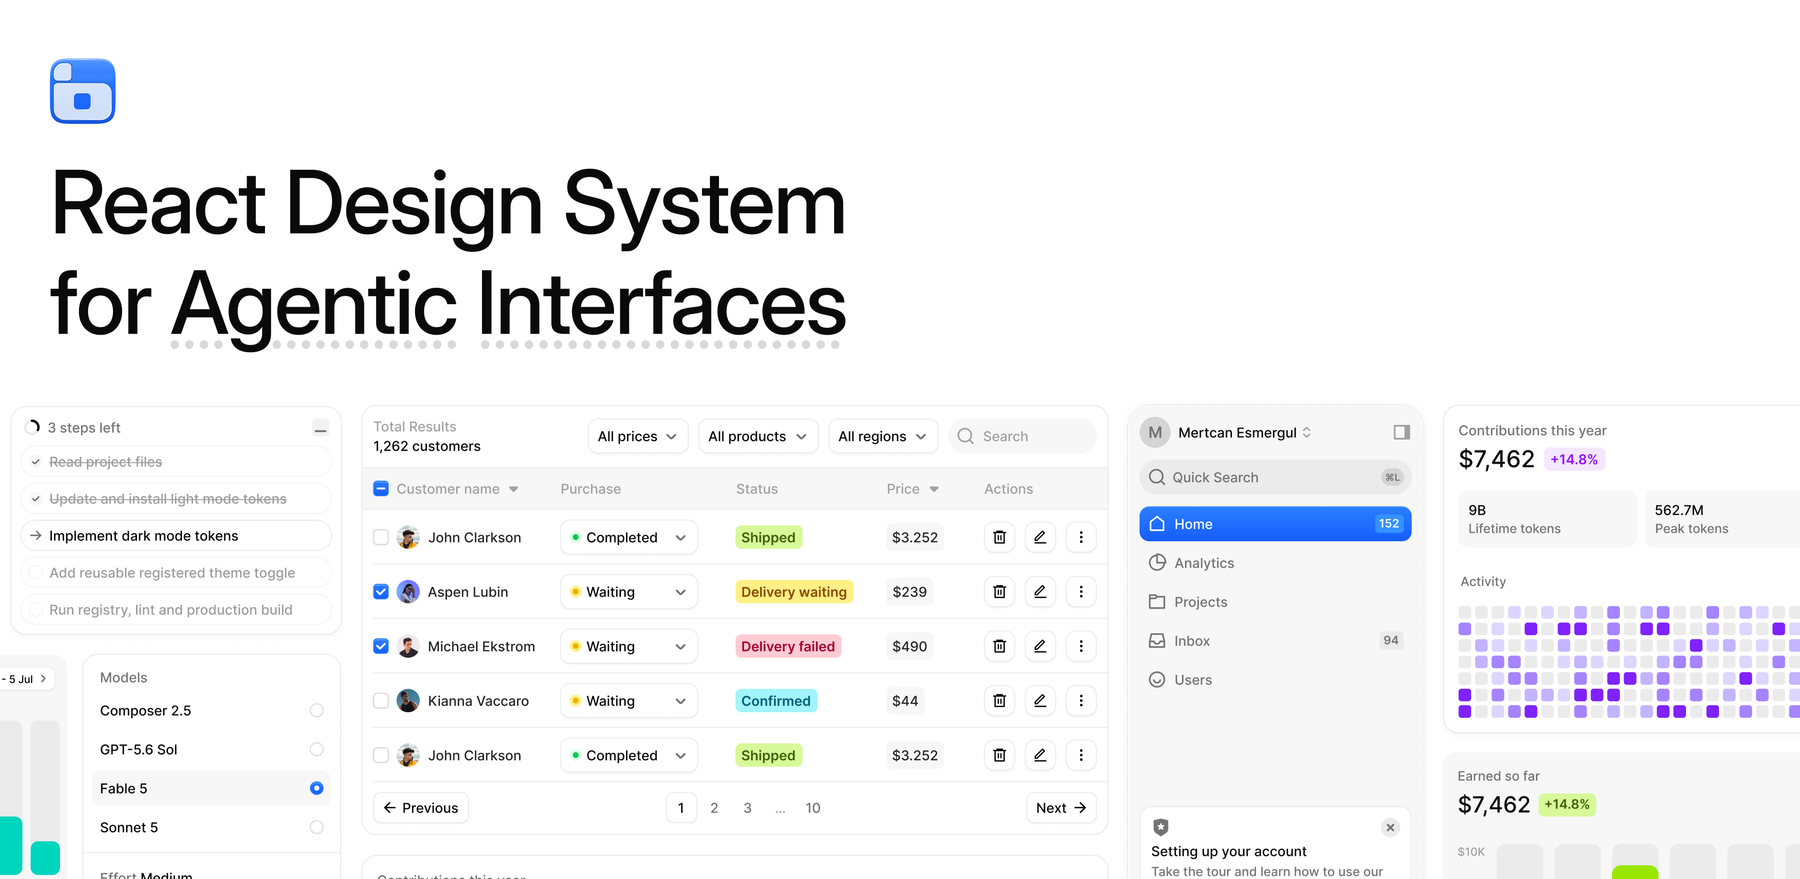Viewport: 1800px width, 879px height.
Task: Delete the Kianna Vaccaro row
Action: [x=999, y=701]
